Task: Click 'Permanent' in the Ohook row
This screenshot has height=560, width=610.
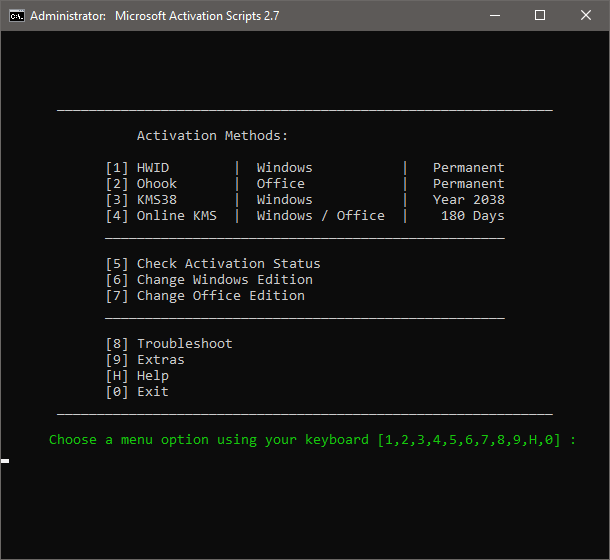Action: 469,184
